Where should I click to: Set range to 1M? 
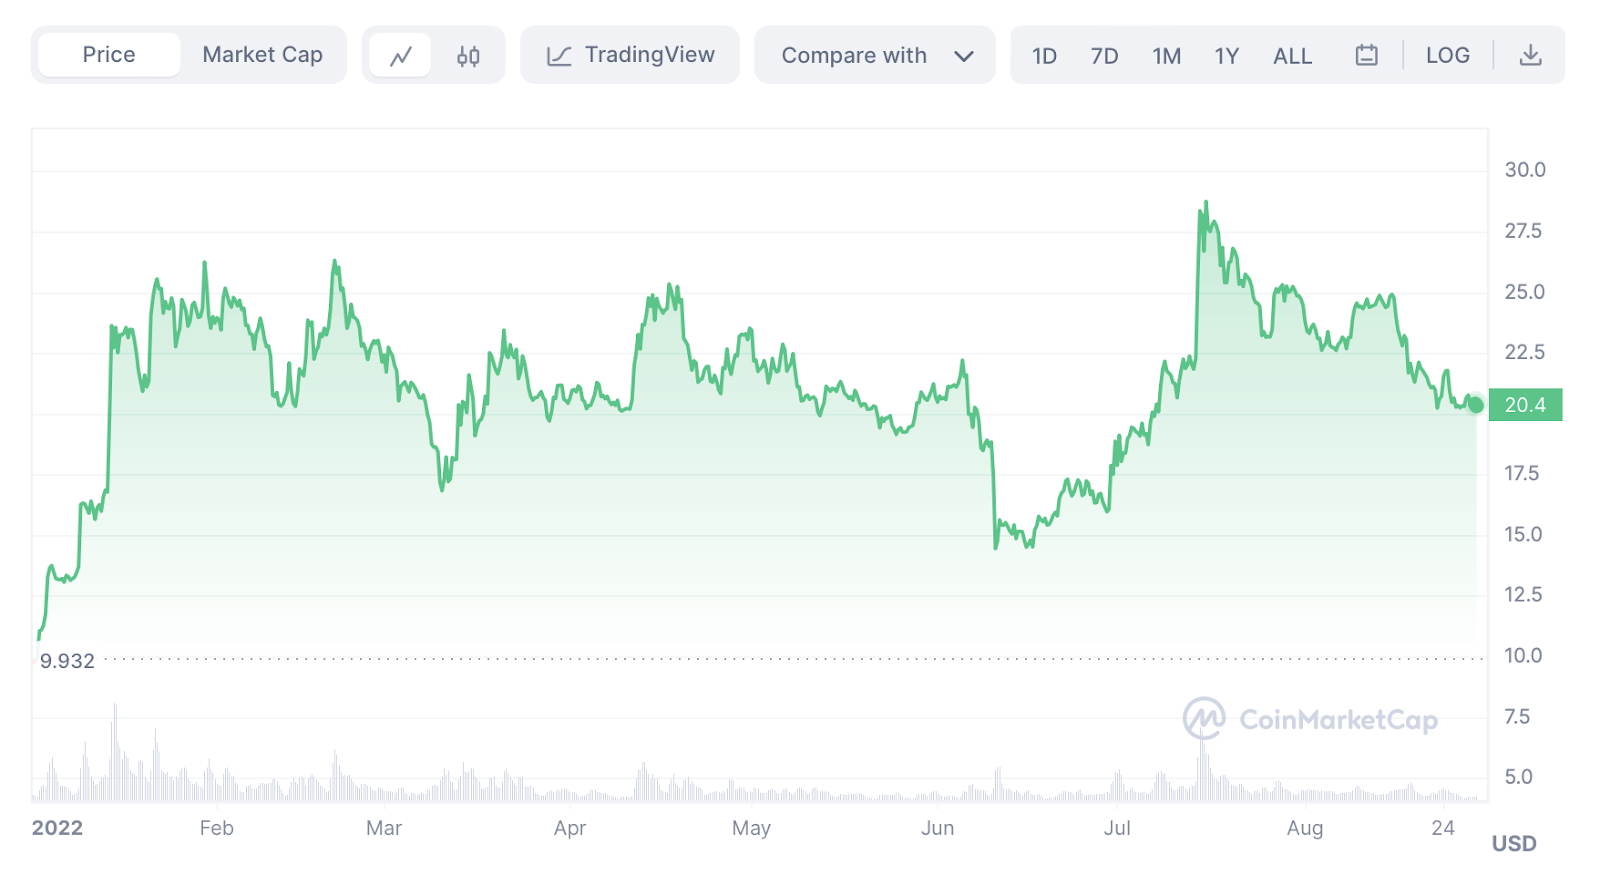1166,56
